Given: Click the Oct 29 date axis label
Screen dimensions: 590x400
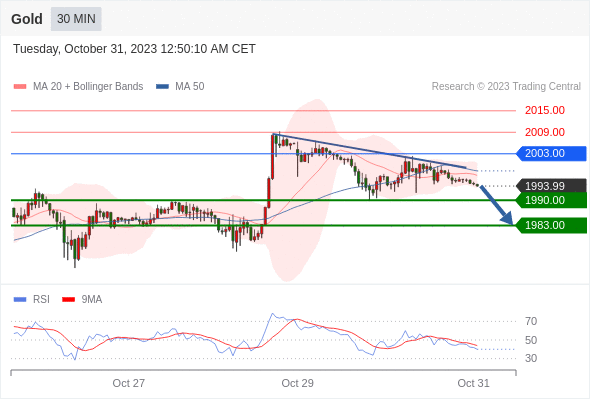Looking at the screenshot, I should click(297, 383).
